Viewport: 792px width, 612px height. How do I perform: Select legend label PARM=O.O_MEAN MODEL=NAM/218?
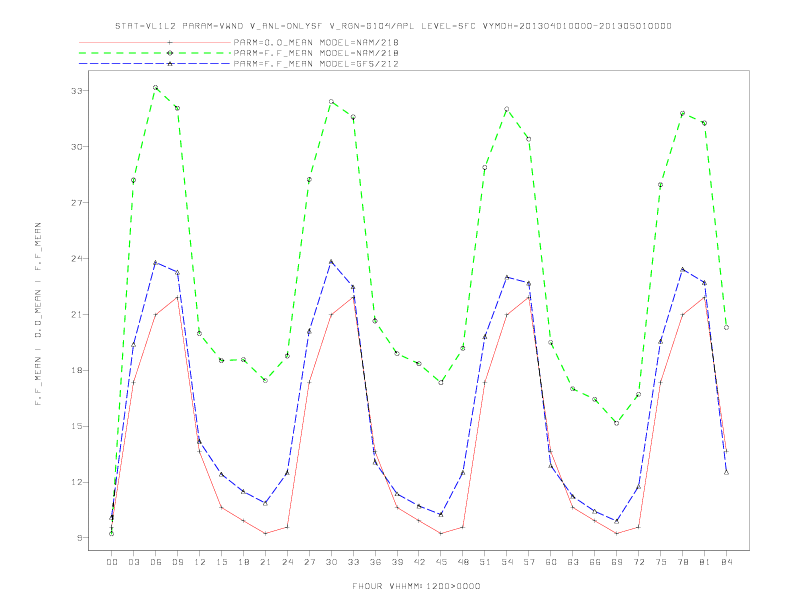coord(316,42)
